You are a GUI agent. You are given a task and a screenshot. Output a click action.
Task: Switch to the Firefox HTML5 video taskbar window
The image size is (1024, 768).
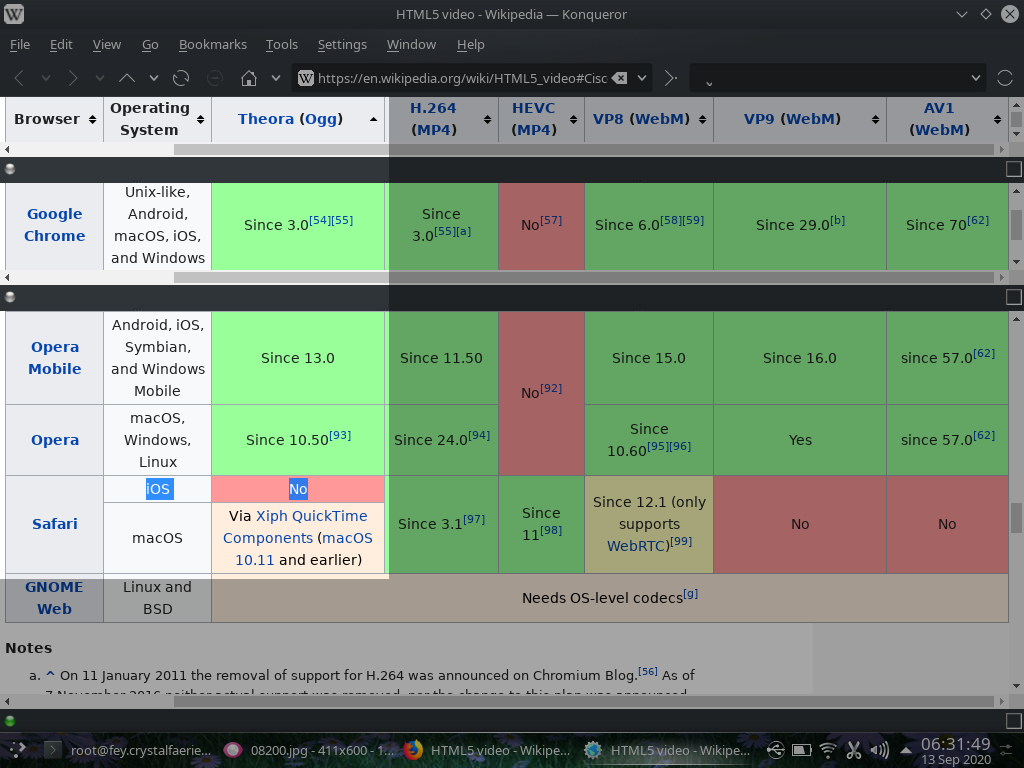(x=487, y=750)
